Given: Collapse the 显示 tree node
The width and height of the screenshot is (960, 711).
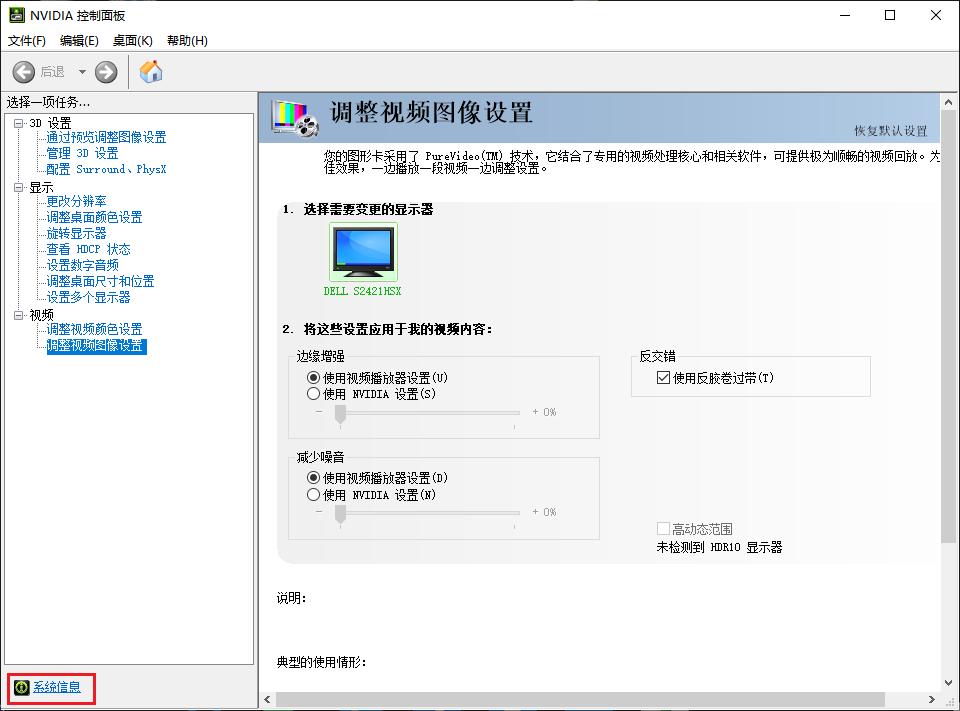Looking at the screenshot, I should [x=18, y=187].
